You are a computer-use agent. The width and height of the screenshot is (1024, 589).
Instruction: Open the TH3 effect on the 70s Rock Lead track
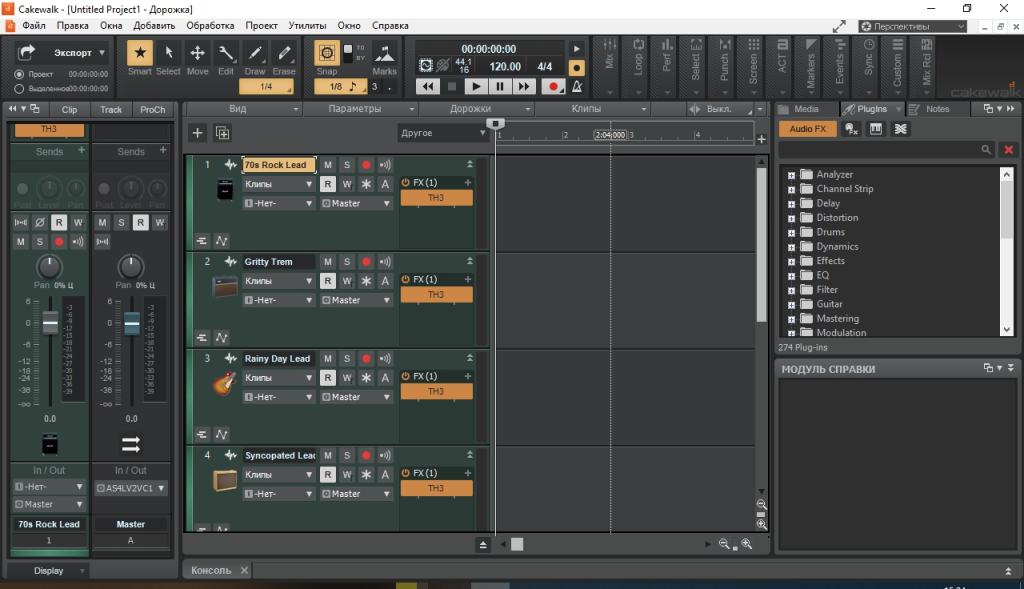[x=436, y=198]
